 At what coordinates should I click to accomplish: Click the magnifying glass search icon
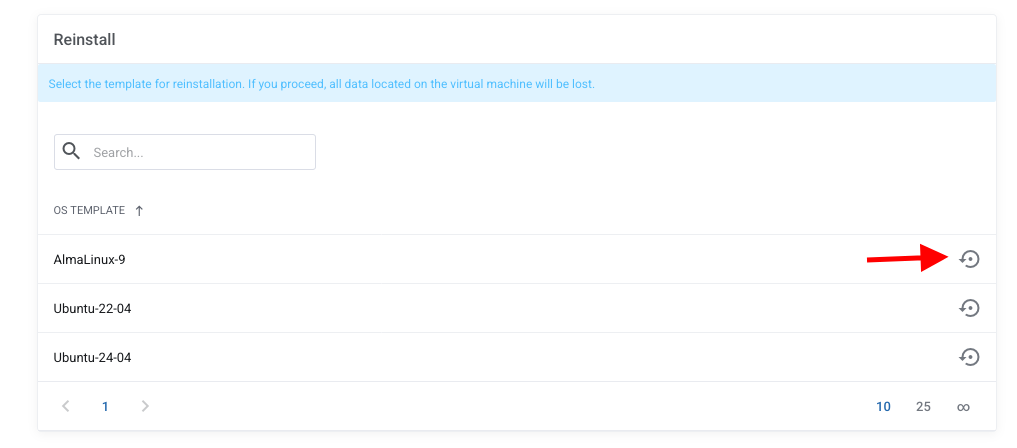(x=71, y=151)
